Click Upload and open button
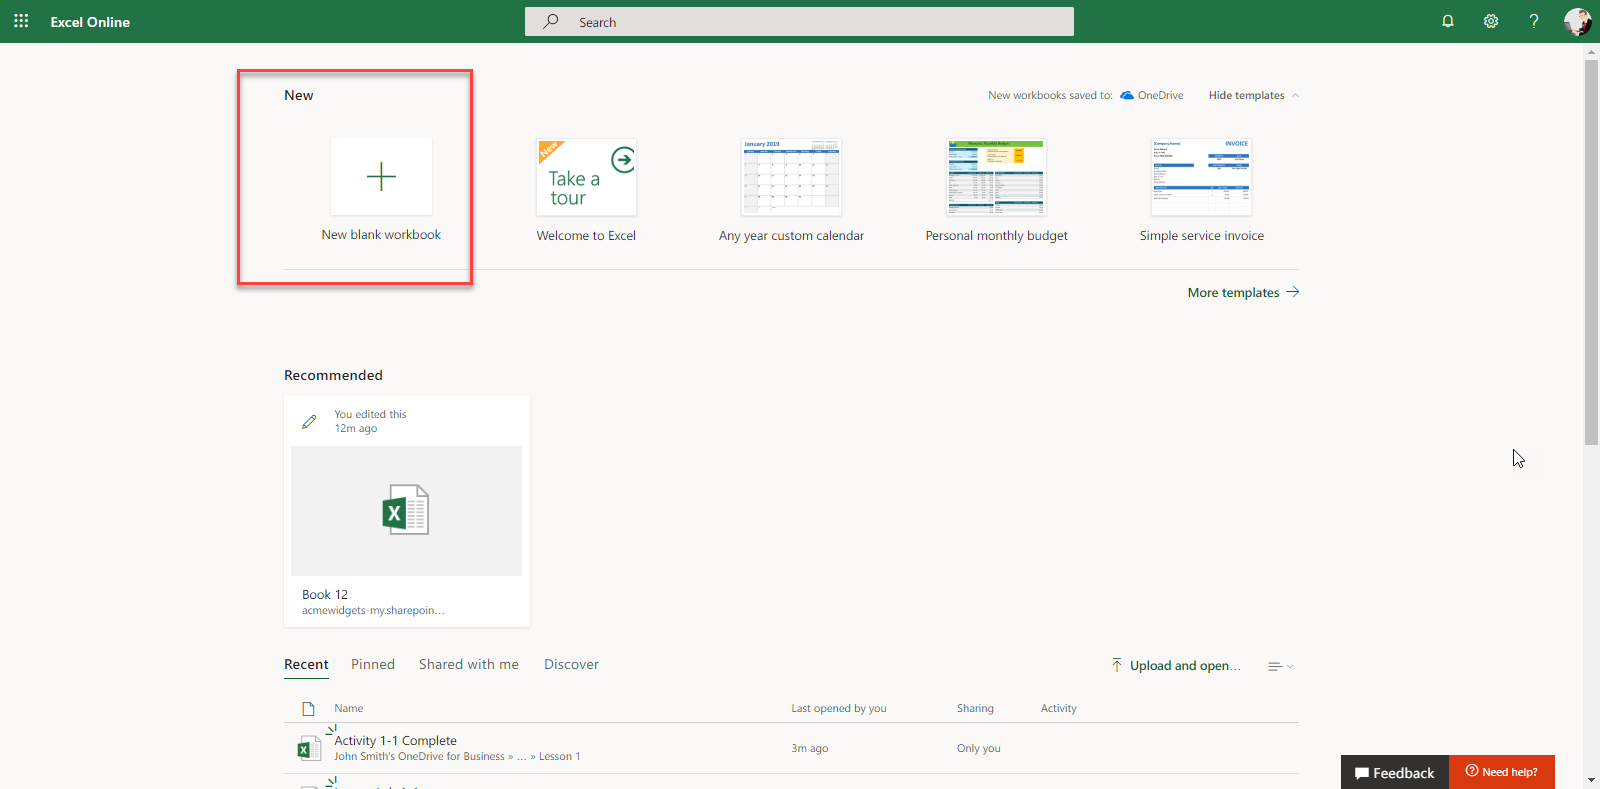Viewport: 1600px width, 789px height. pos(1176,666)
